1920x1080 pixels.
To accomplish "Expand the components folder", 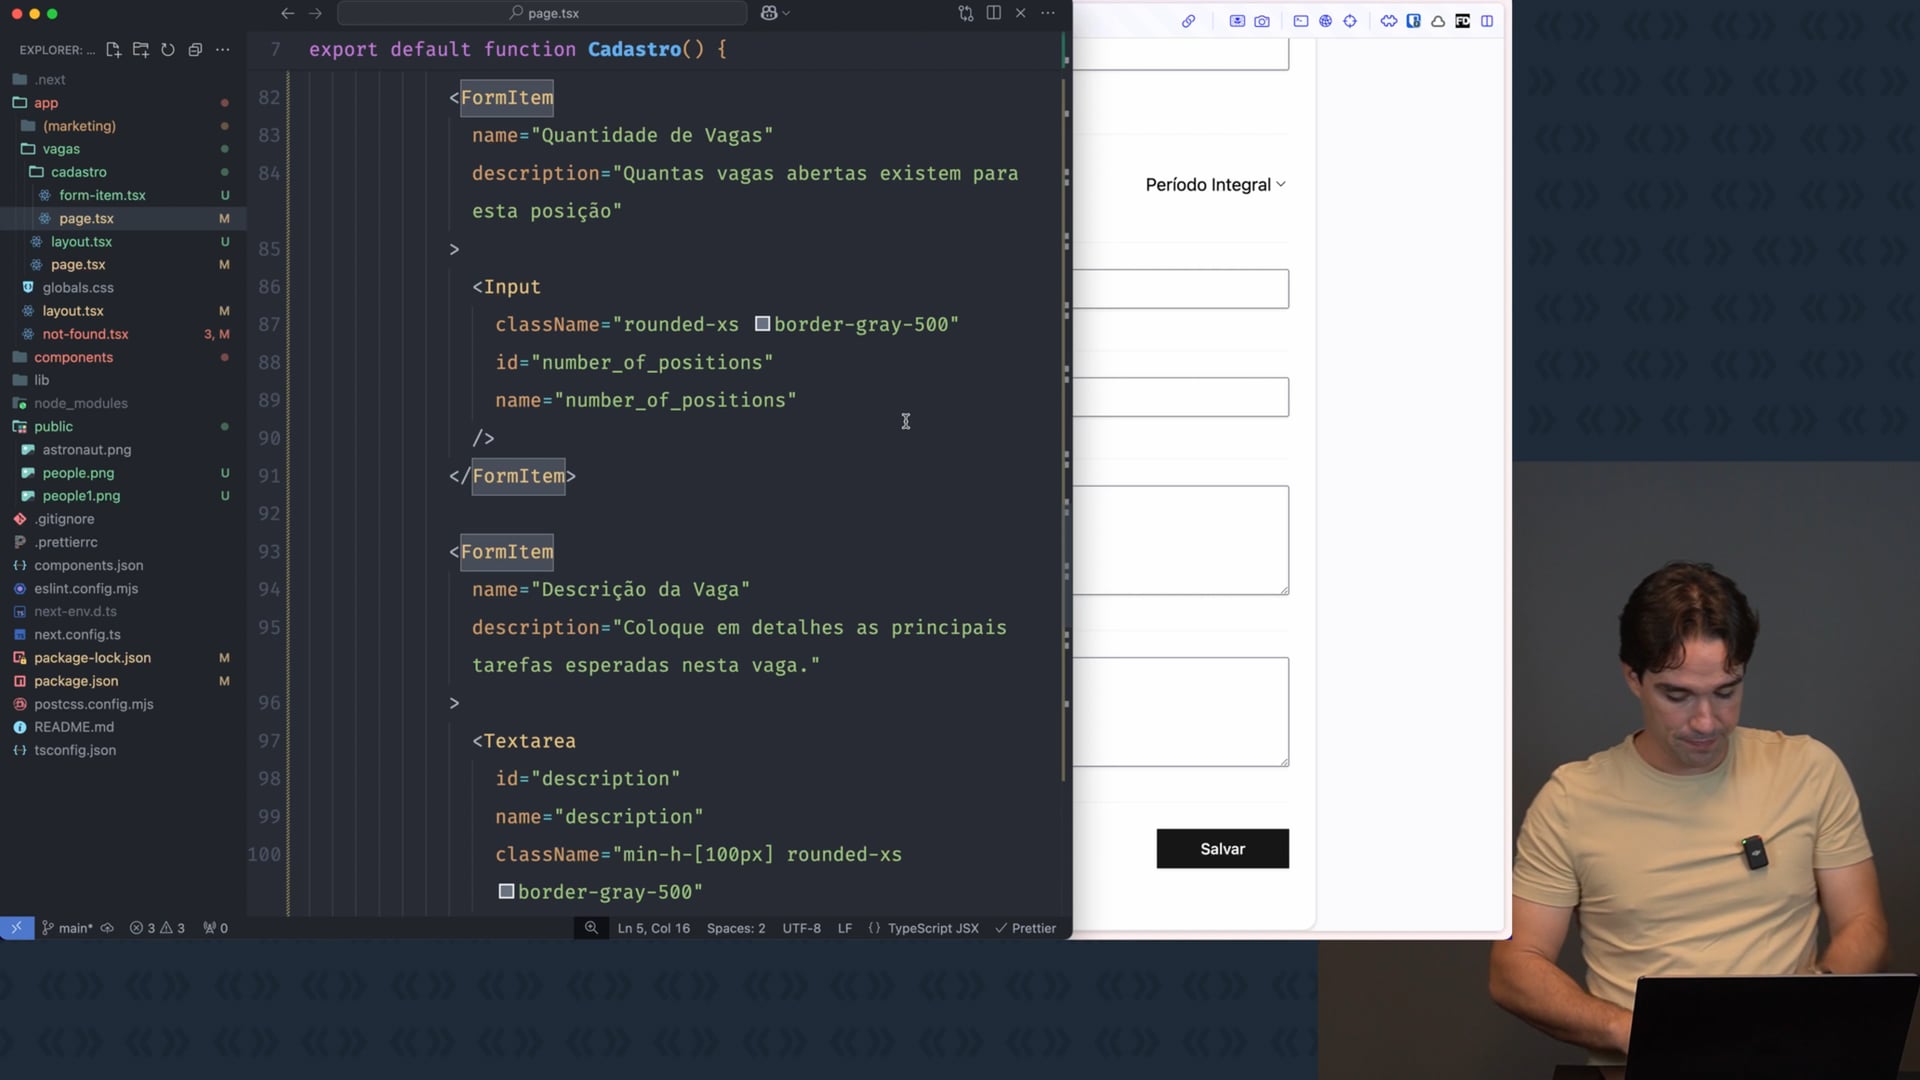I will pyautogui.click(x=73, y=357).
